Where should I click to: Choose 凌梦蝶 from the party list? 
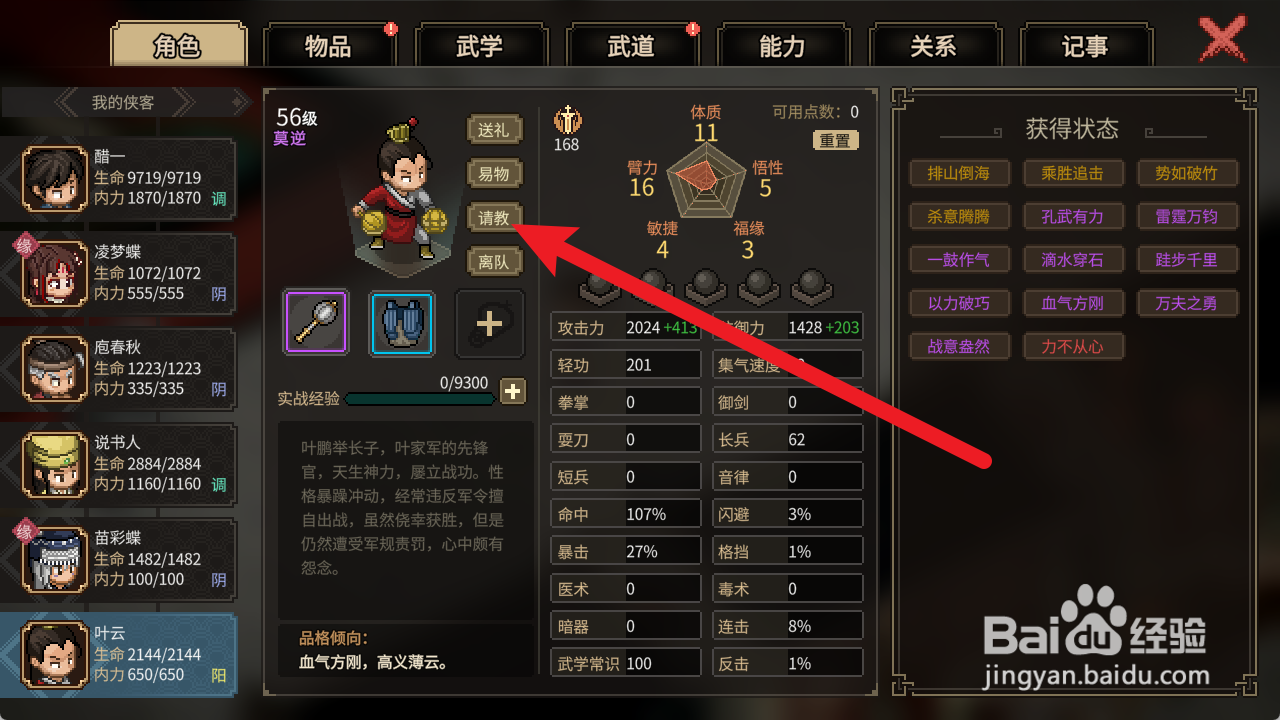point(118,272)
